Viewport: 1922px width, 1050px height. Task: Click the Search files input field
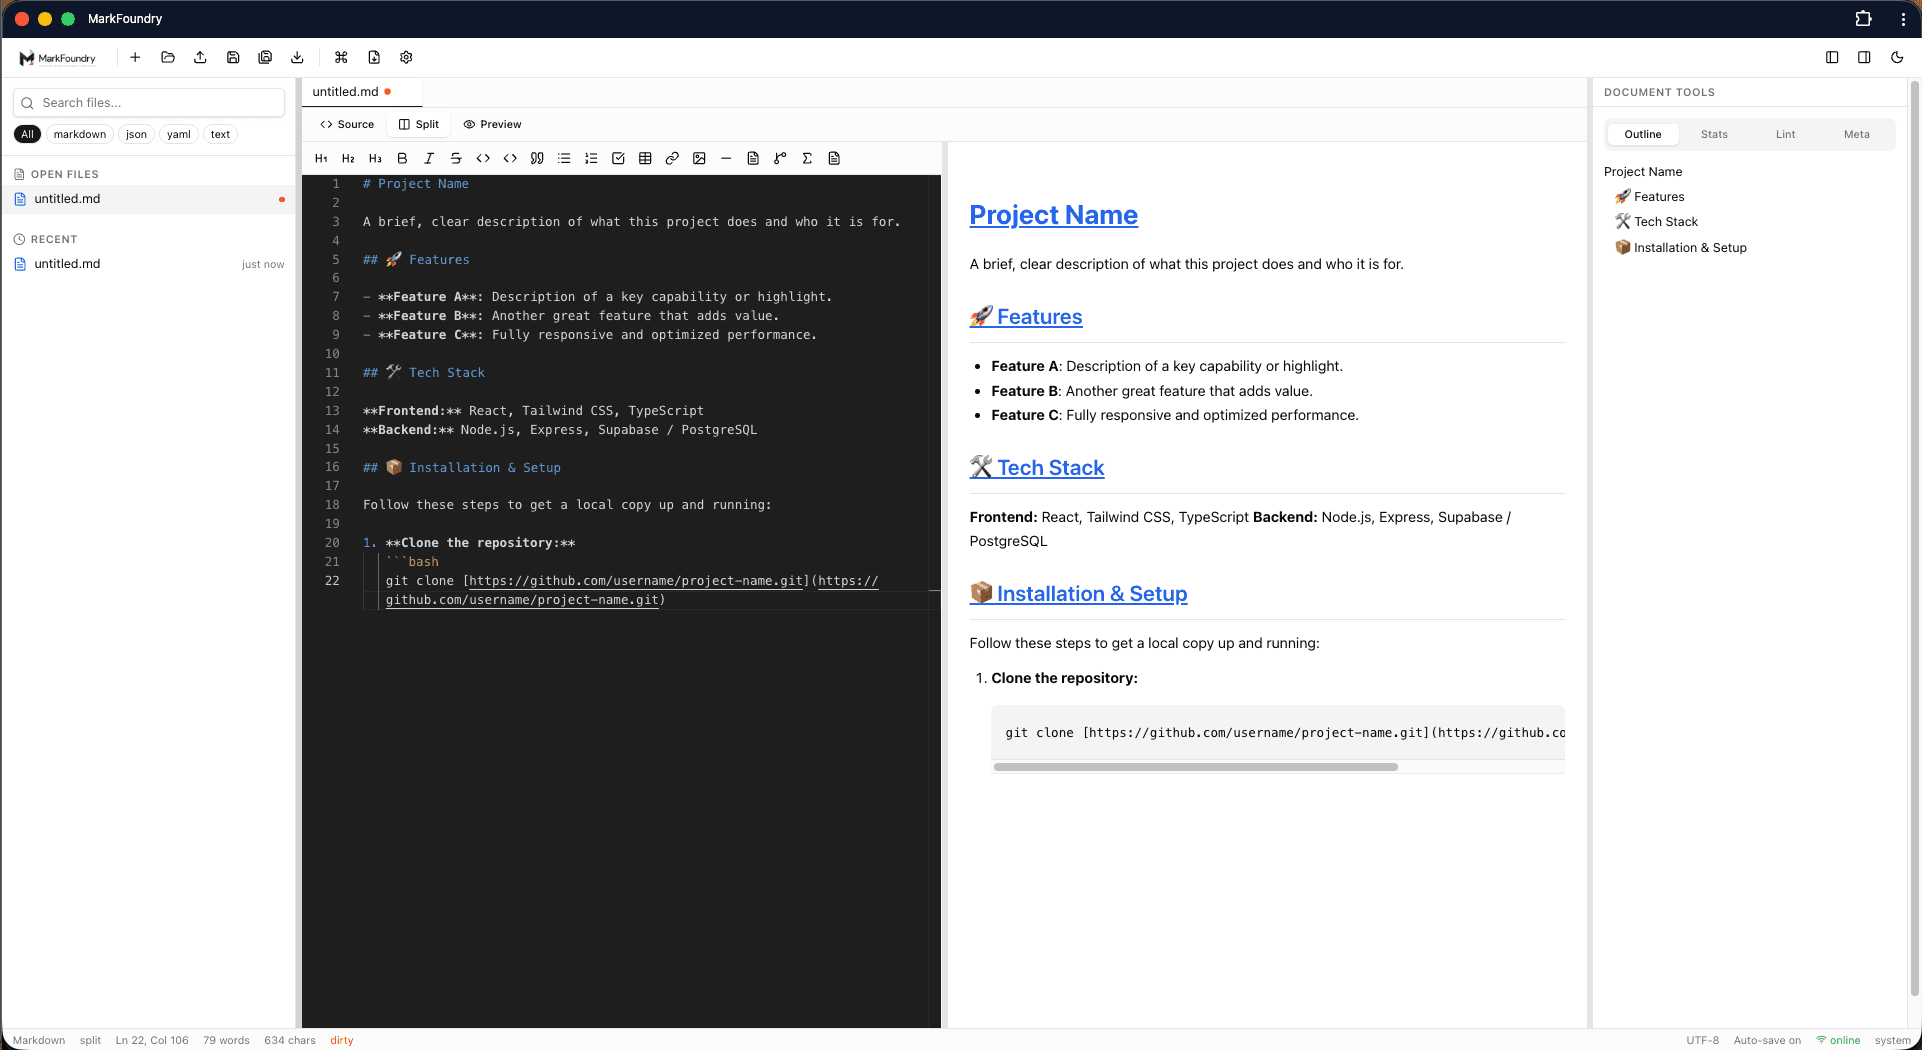tap(149, 103)
